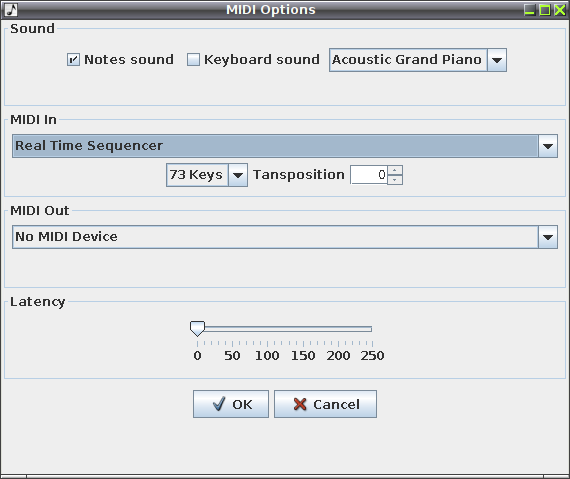The height and width of the screenshot is (479, 570).
Task: Minimize the MIDI Options window
Action: pyautogui.click(x=529, y=10)
